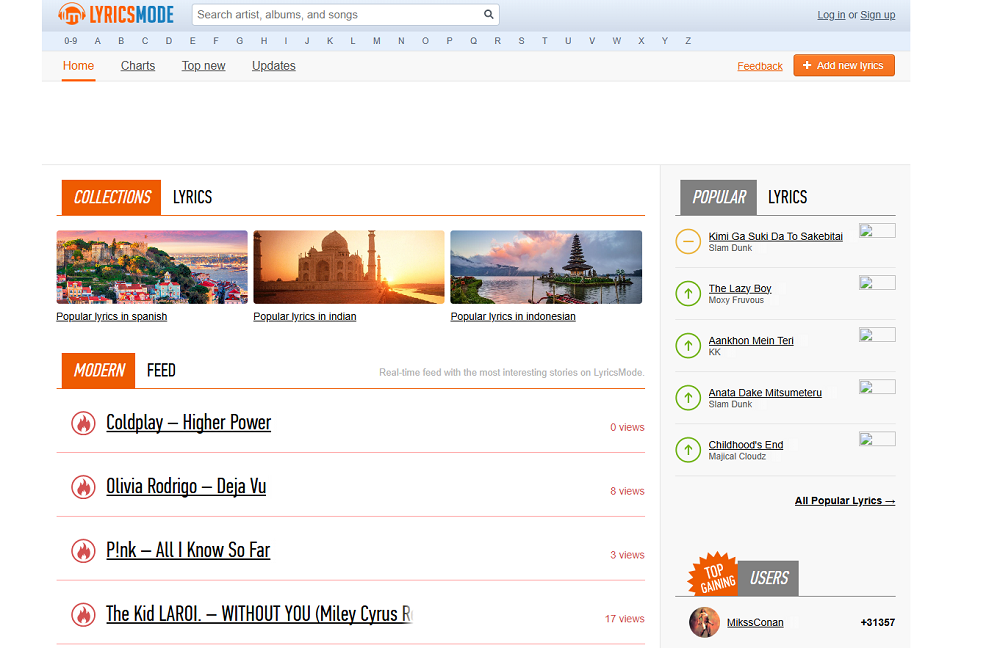Browse artists starting with letter Z

click(688, 41)
